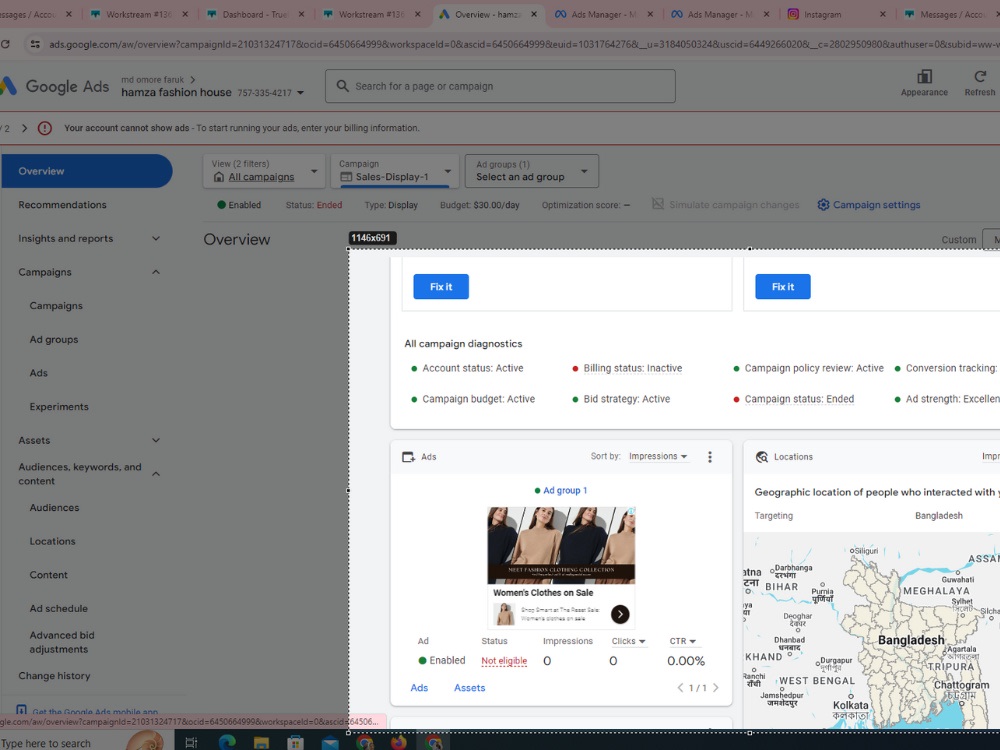This screenshot has height=750, width=1000.
Task: Click the Enabled ad status indicator
Action: coord(441,661)
